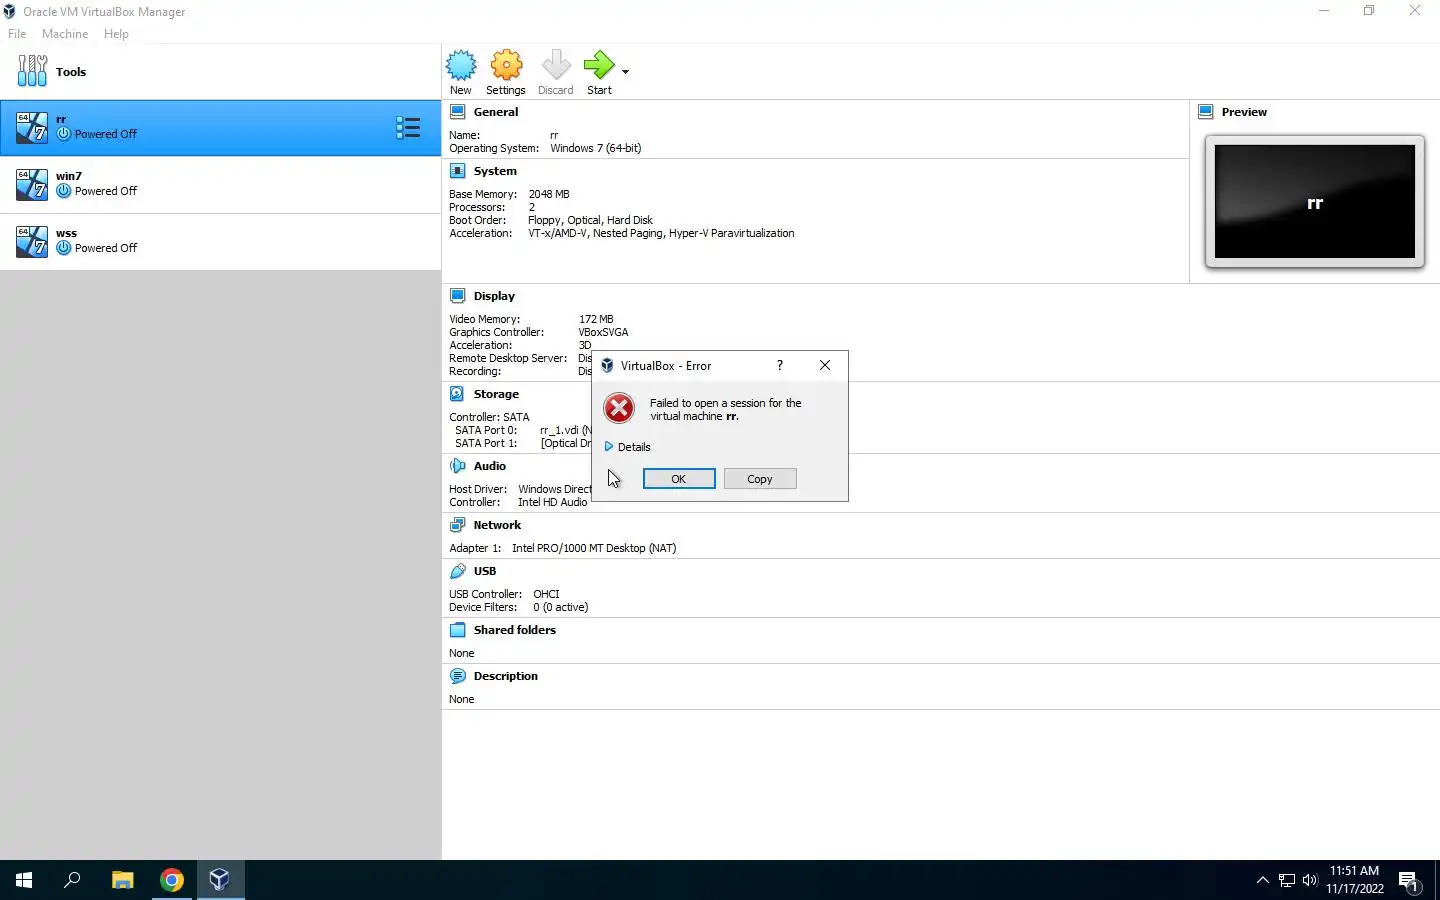Viewport: 1440px width, 900px height.
Task: Open Google Chrome from taskbar
Action: [172, 880]
